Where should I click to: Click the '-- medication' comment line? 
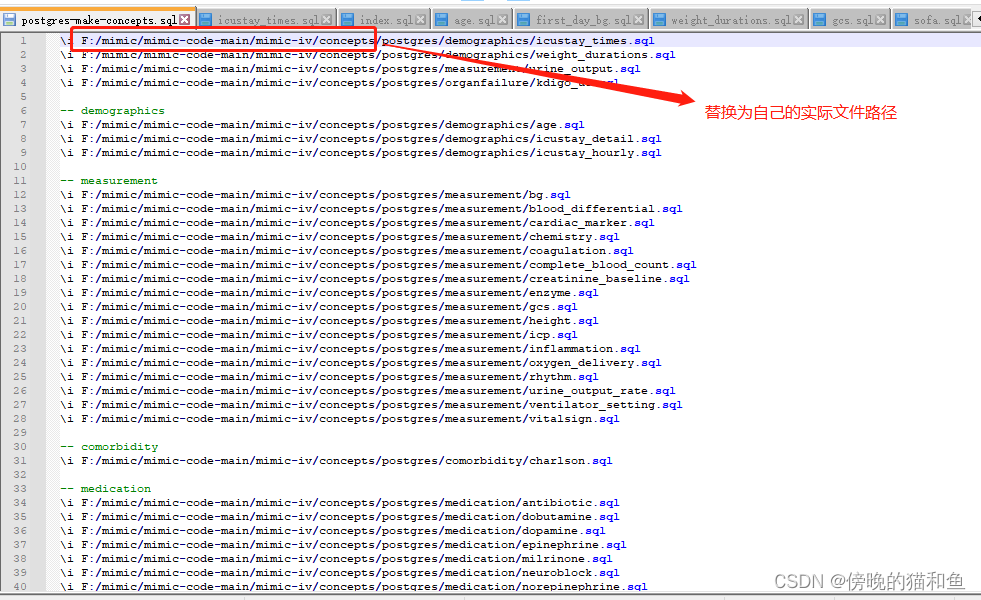pyautogui.click(x=106, y=489)
